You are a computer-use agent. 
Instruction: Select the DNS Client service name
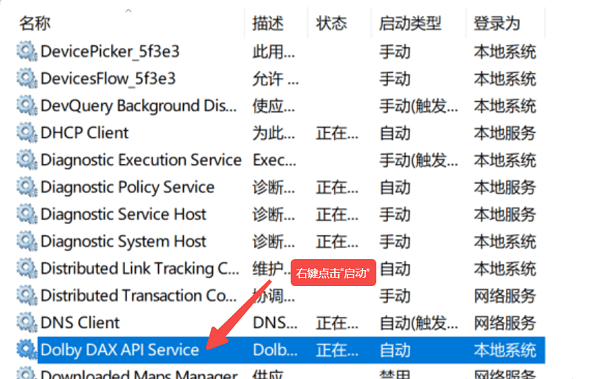pyautogui.click(x=80, y=323)
